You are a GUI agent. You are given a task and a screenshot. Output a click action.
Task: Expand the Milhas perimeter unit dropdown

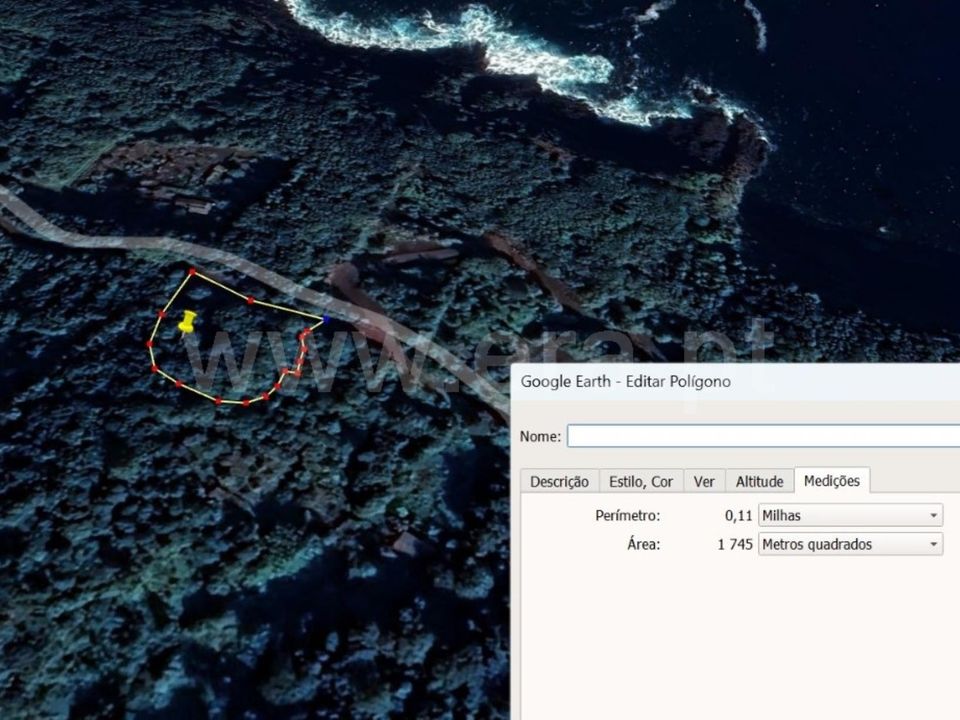pyautogui.click(x=850, y=516)
